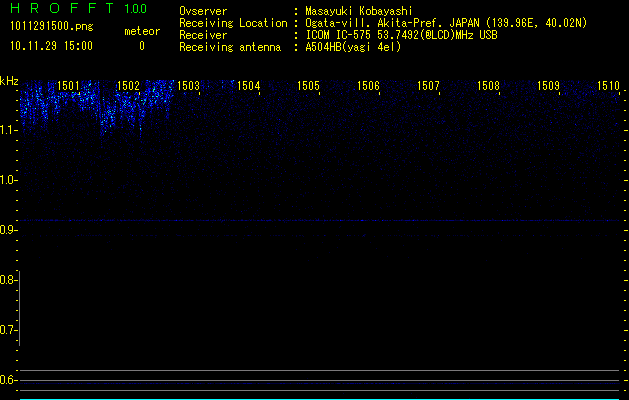Click the 0.9 kHz axis label
629x400 pixels.
(x=8, y=230)
